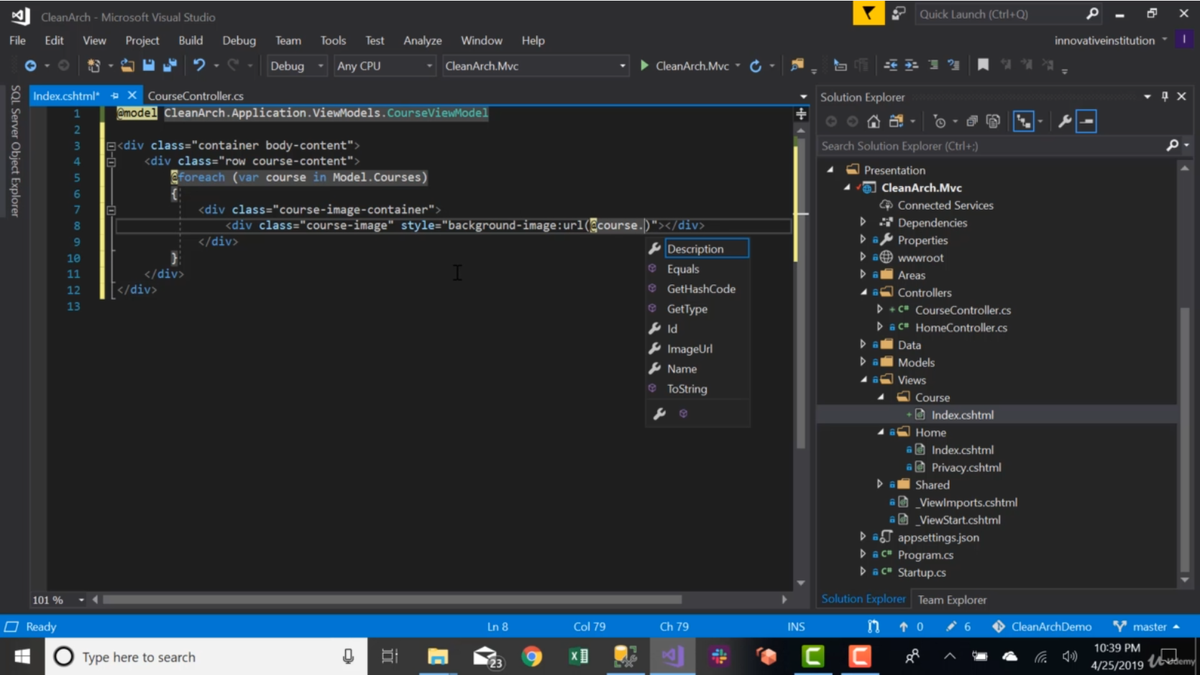Click the notifications flag icon
This screenshot has width=1200, height=675.
click(868, 14)
